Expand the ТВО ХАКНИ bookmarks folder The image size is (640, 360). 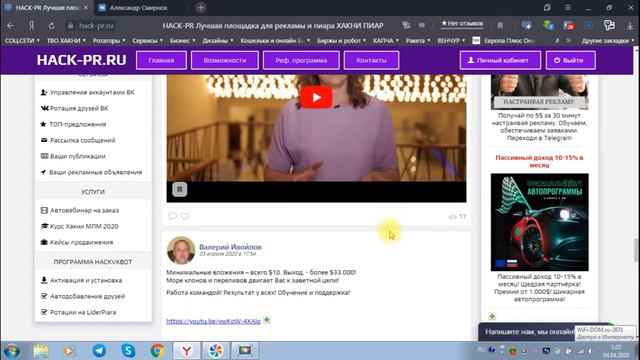66,40
